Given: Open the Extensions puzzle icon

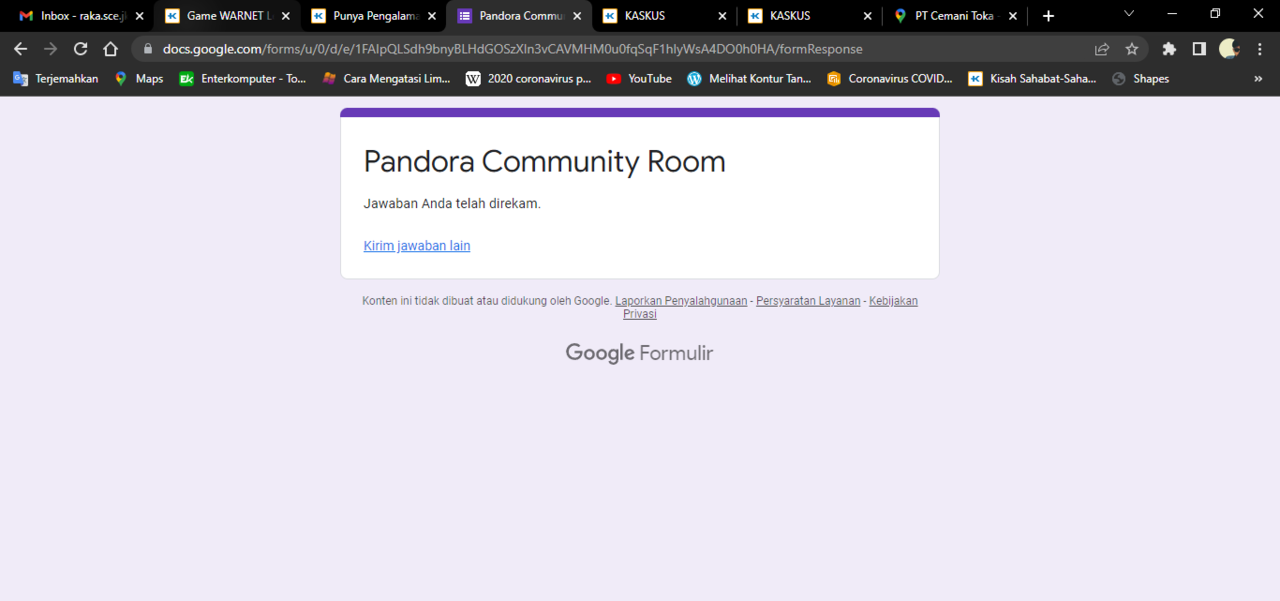Looking at the screenshot, I should pos(1169,49).
